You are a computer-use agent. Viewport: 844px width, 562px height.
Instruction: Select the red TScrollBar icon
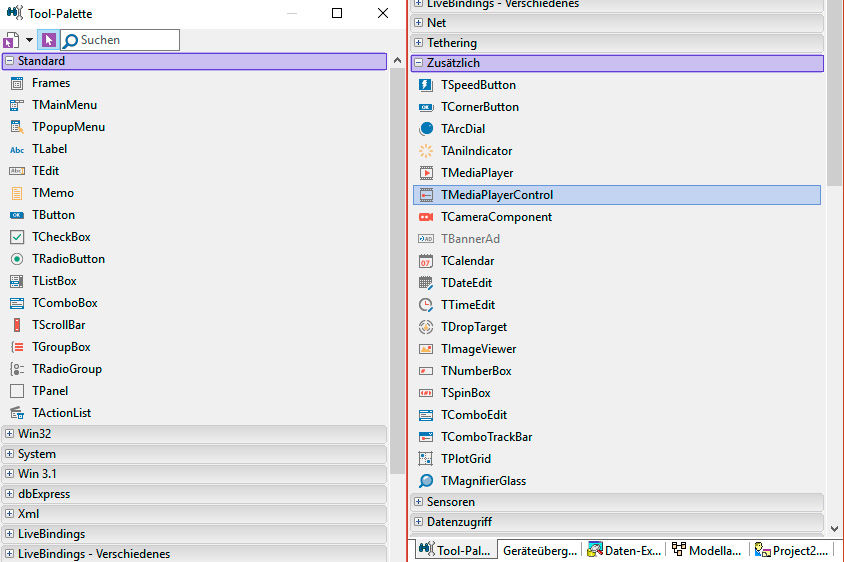click(x=17, y=325)
